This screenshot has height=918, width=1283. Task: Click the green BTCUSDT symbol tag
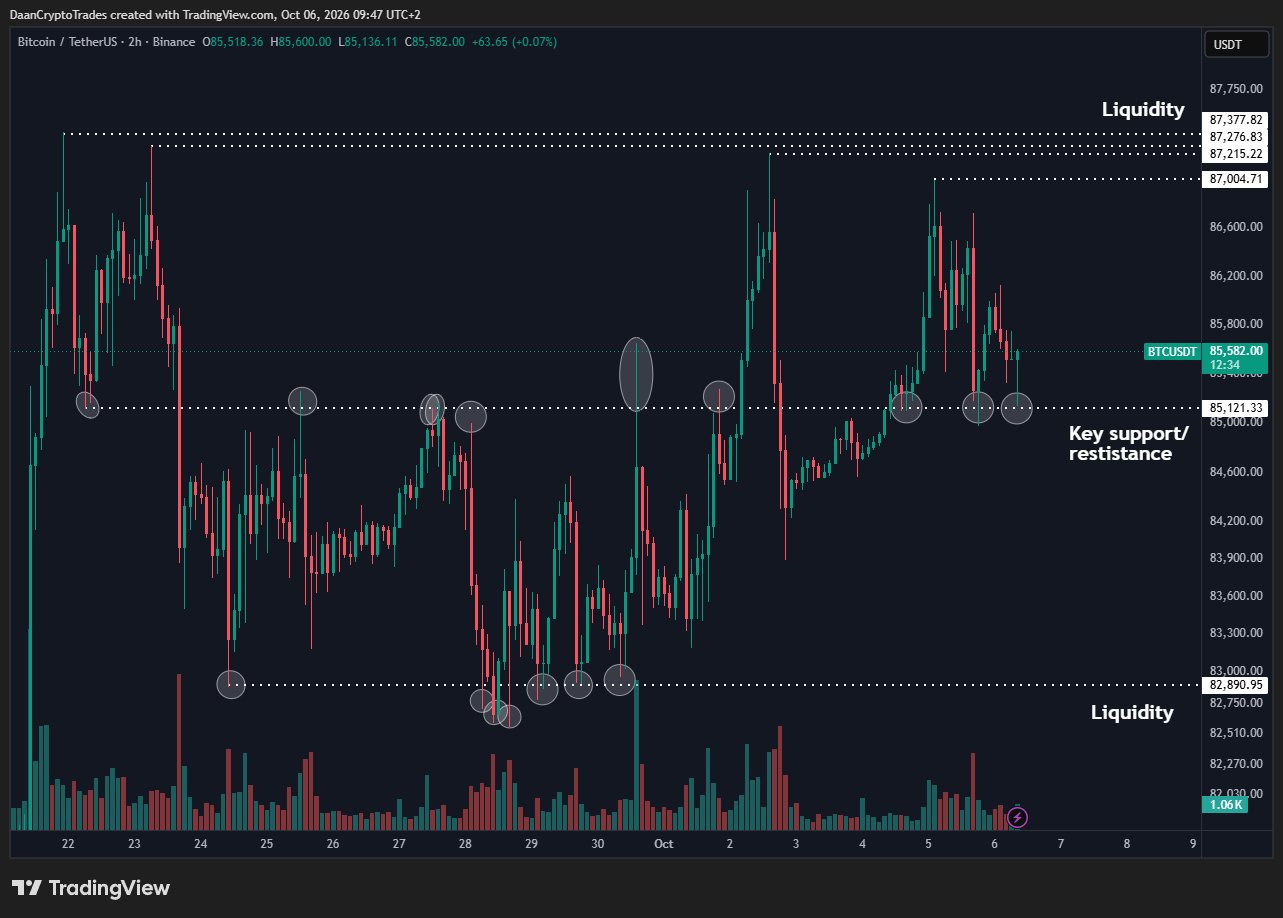[1173, 352]
